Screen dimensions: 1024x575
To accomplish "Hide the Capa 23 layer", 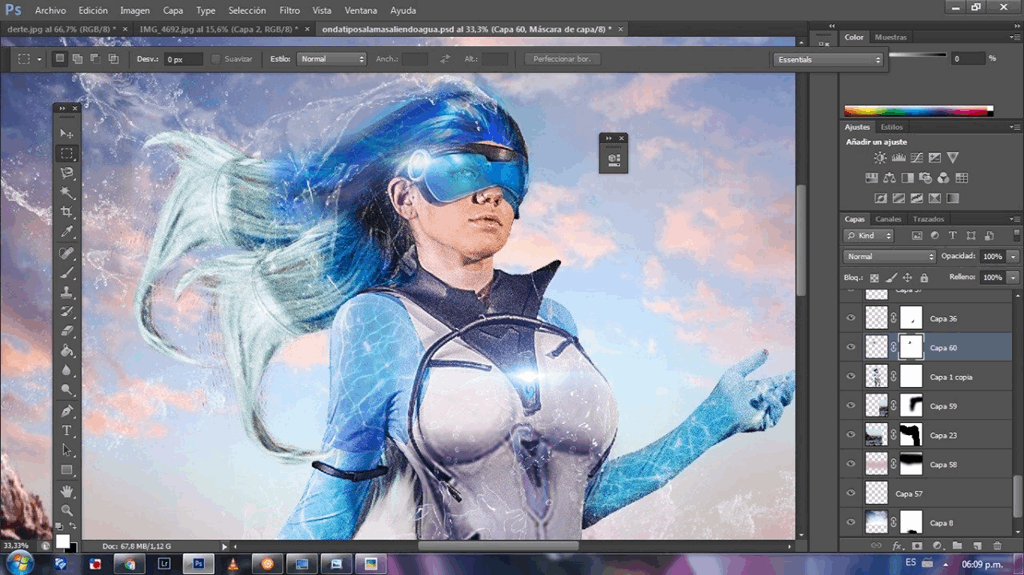I will click(851, 435).
